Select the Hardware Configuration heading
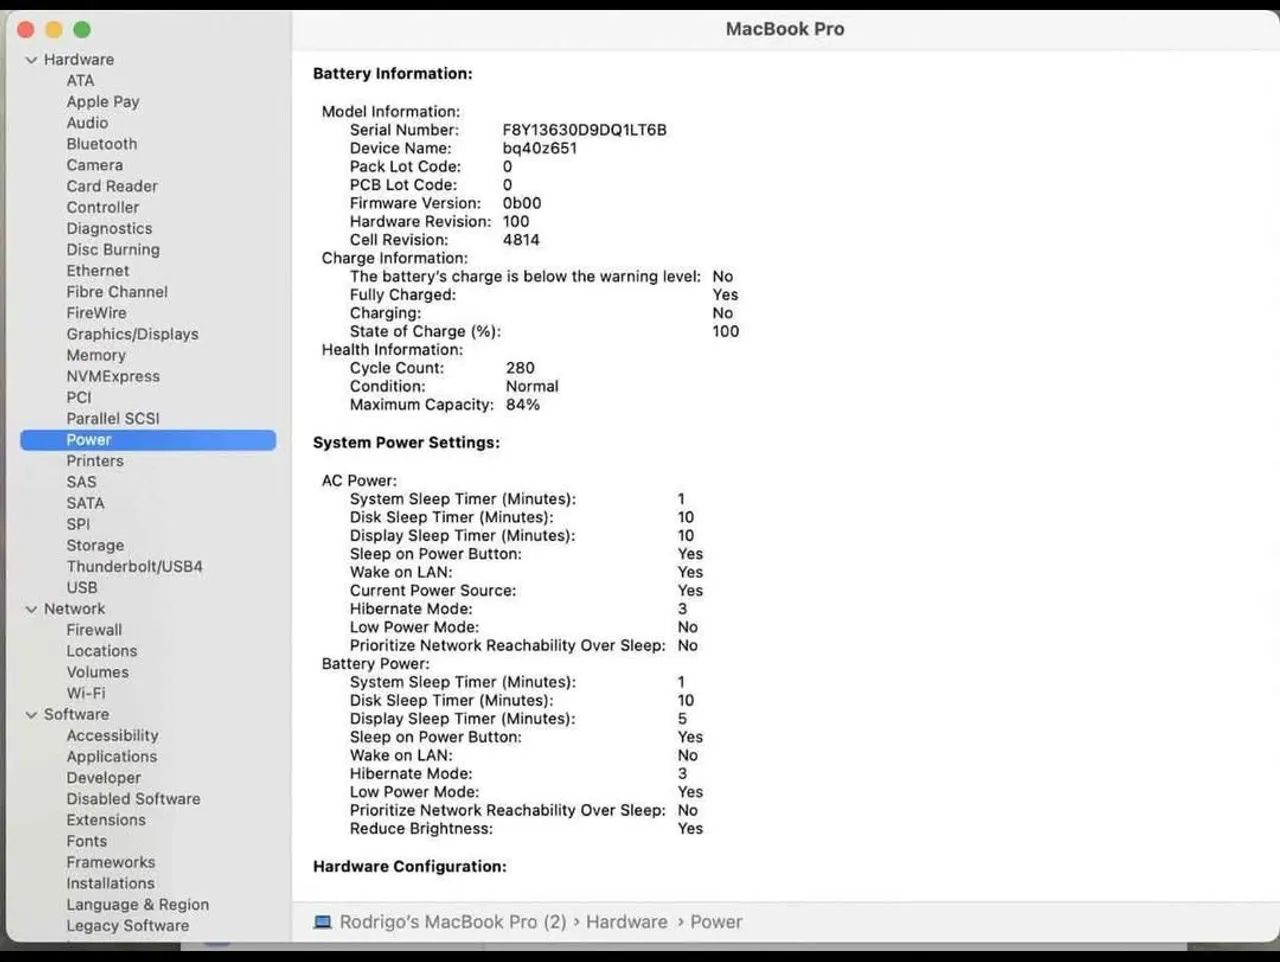The image size is (1280, 962). click(x=410, y=867)
